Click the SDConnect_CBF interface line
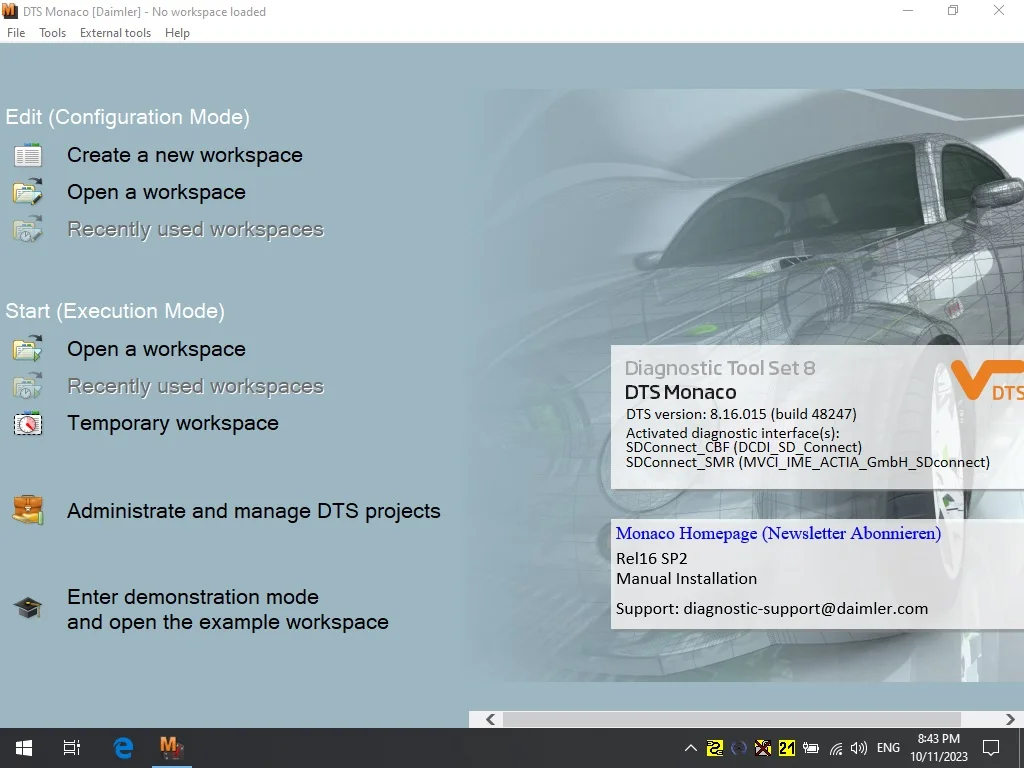The height and width of the screenshot is (768, 1024). [x=744, y=447]
